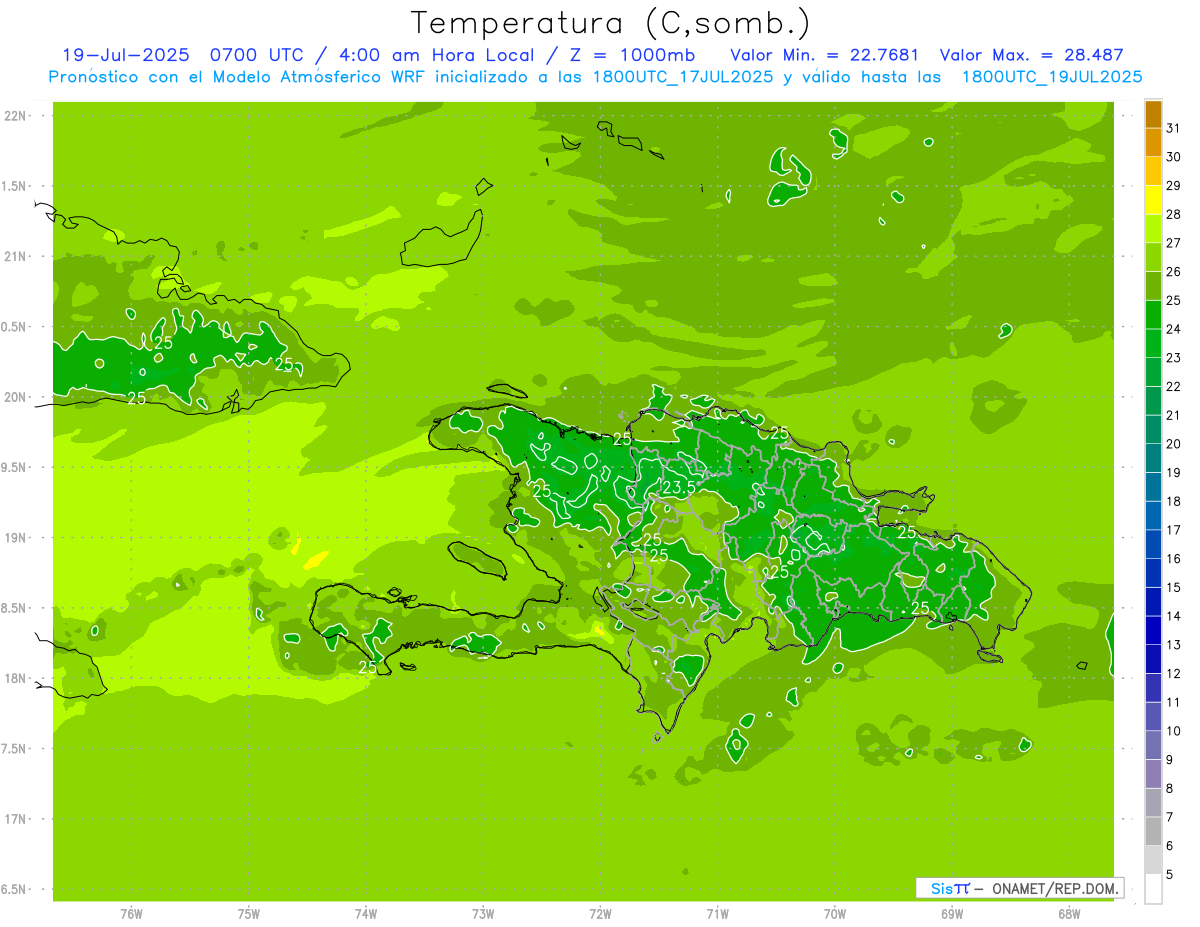Select the "1800UTC_19JUL2025" valid-until time text
The width and height of the screenshot is (1200, 927).
(x=1051, y=77)
